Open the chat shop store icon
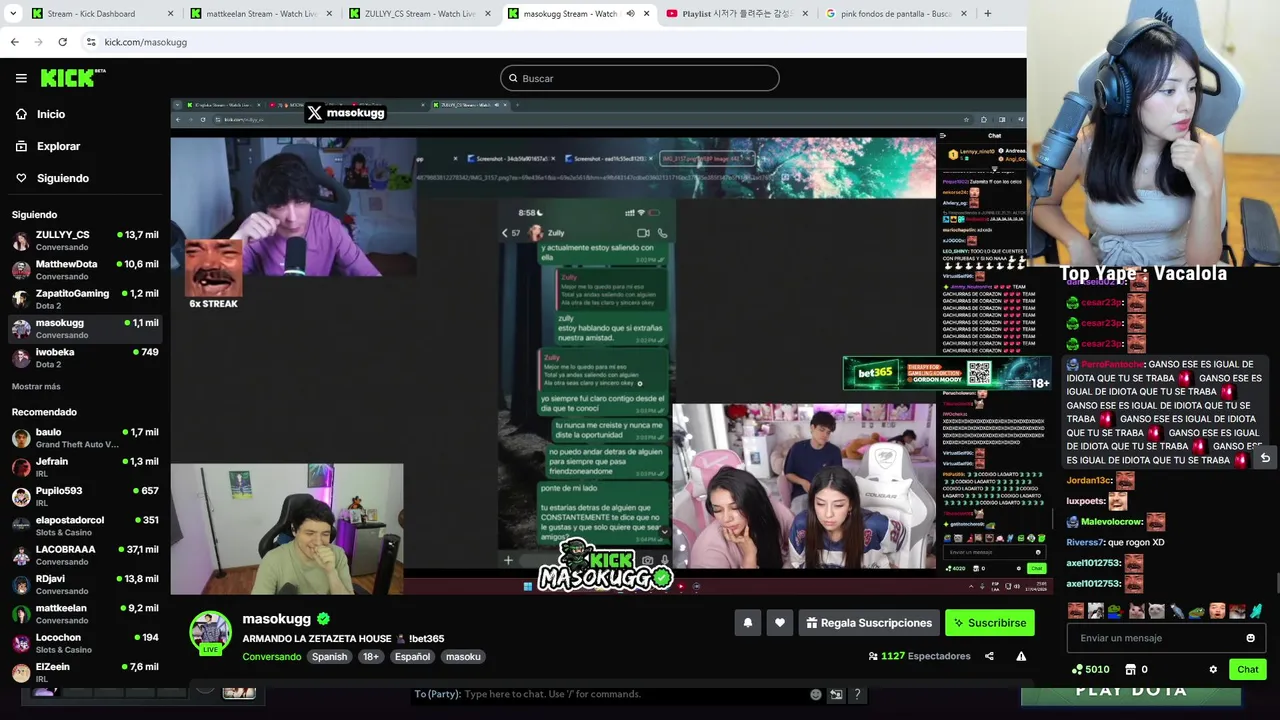This screenshot has width=1280, height=720. pos(1130,670)
